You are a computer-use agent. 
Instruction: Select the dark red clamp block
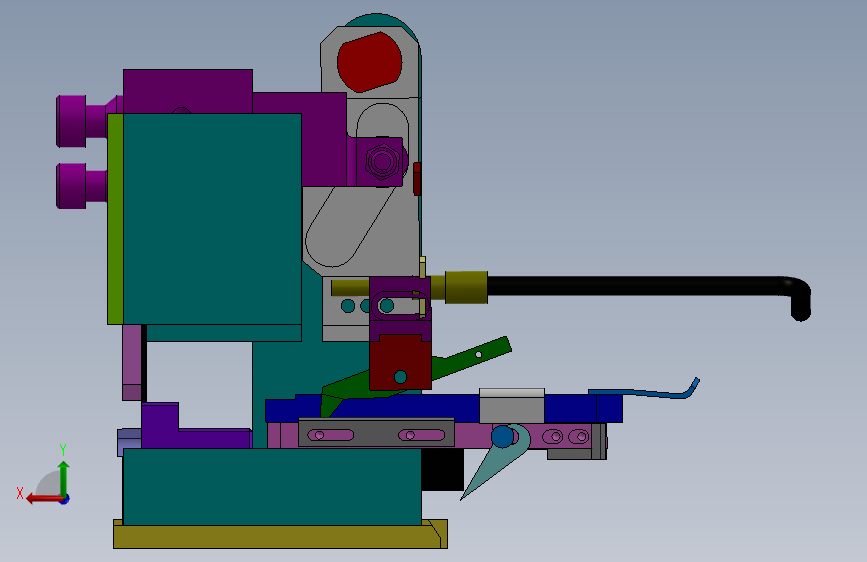(x=400, y=362)
